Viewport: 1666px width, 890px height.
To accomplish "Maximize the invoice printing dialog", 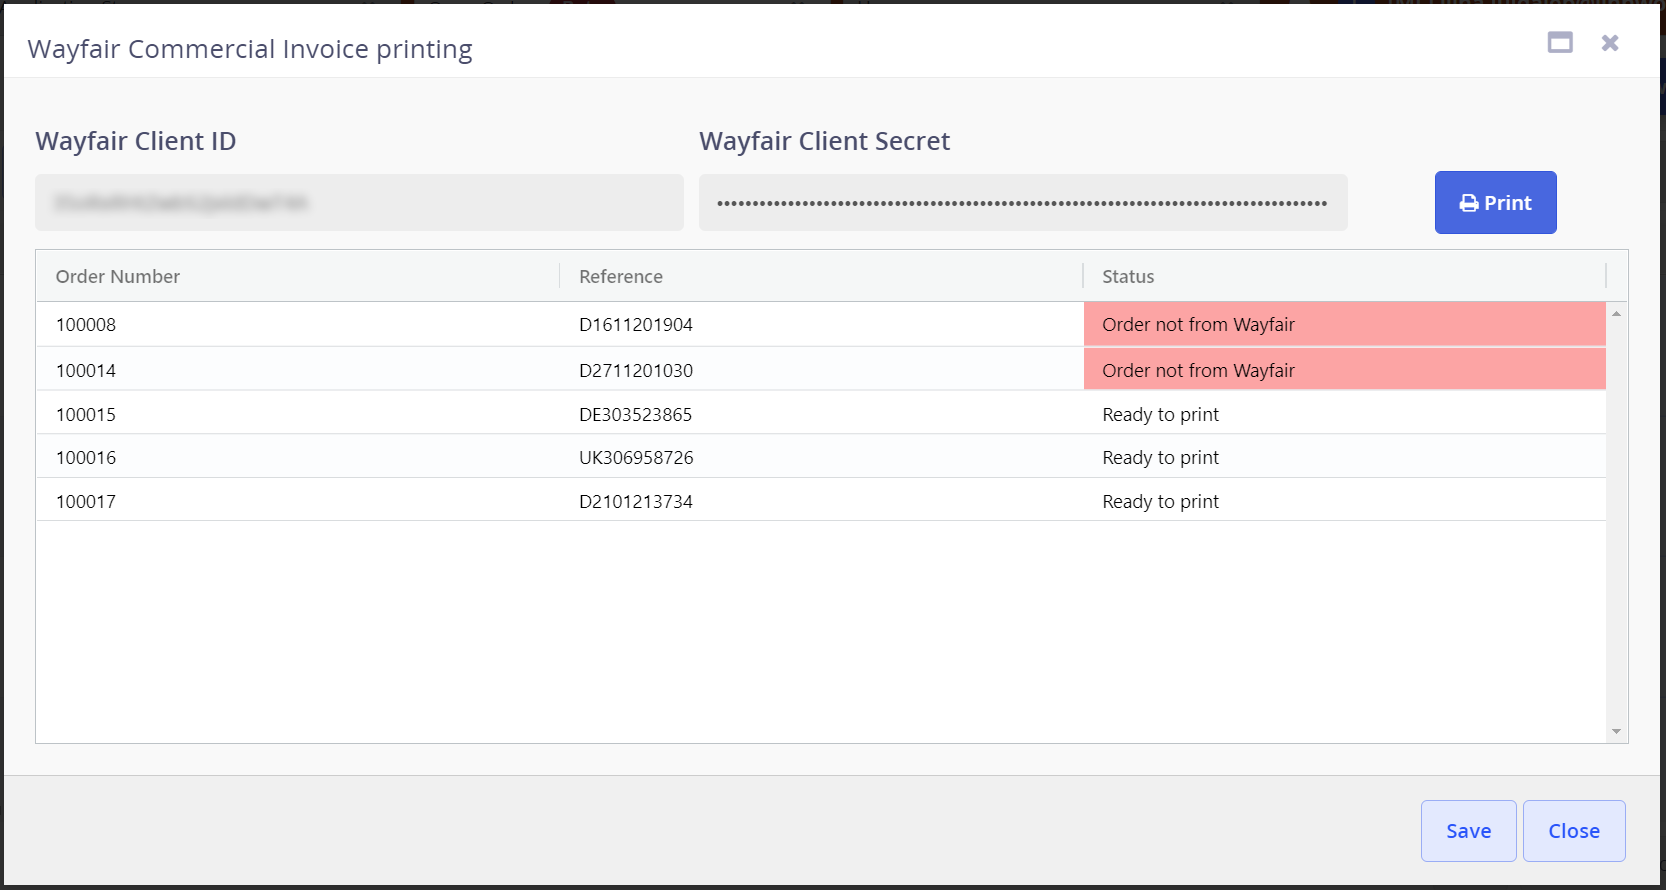I will (x=1559, y=43).
